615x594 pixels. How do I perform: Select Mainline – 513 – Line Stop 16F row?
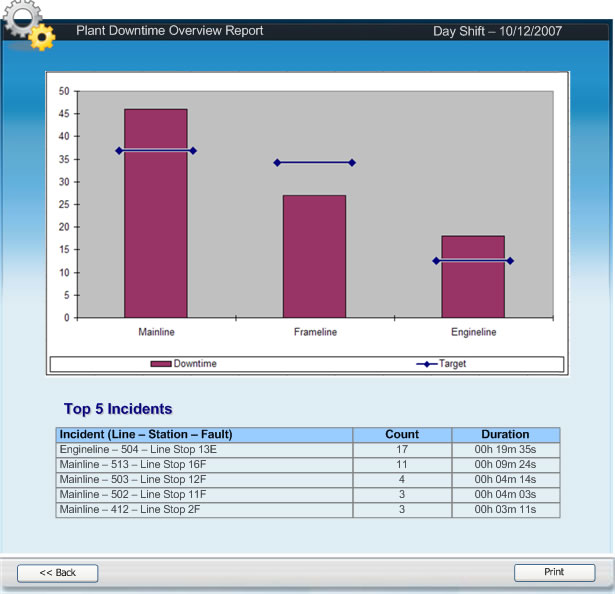(x=204, y=465)
